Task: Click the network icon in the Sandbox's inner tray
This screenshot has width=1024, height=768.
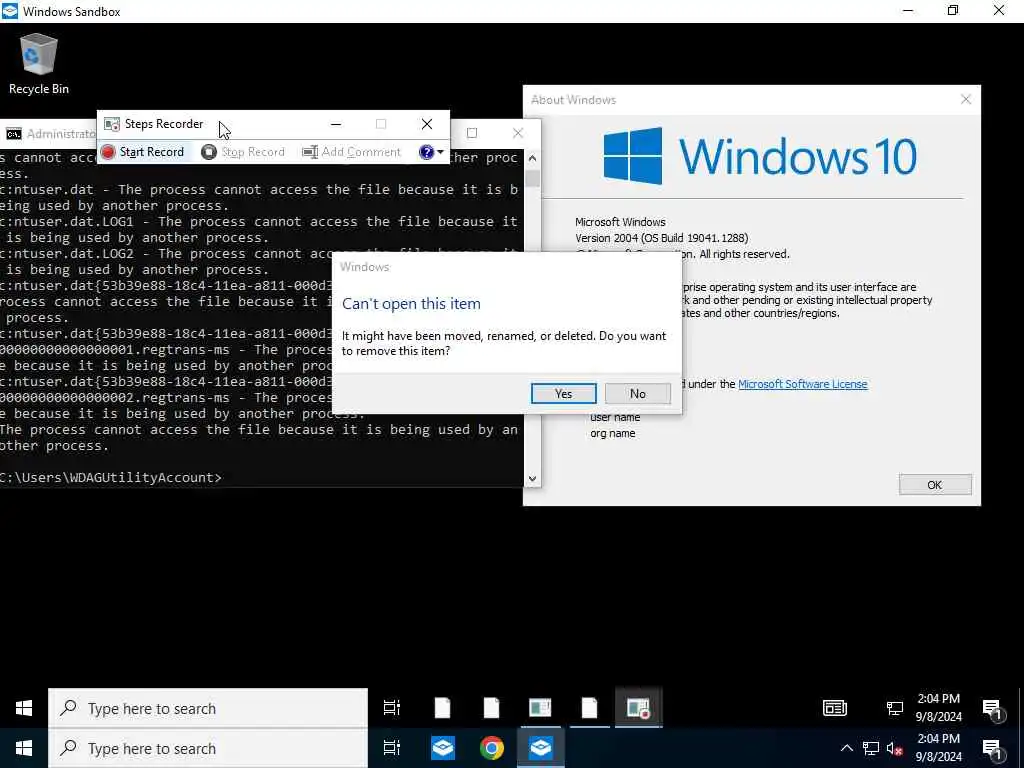Action: click(x=894, y=708)
